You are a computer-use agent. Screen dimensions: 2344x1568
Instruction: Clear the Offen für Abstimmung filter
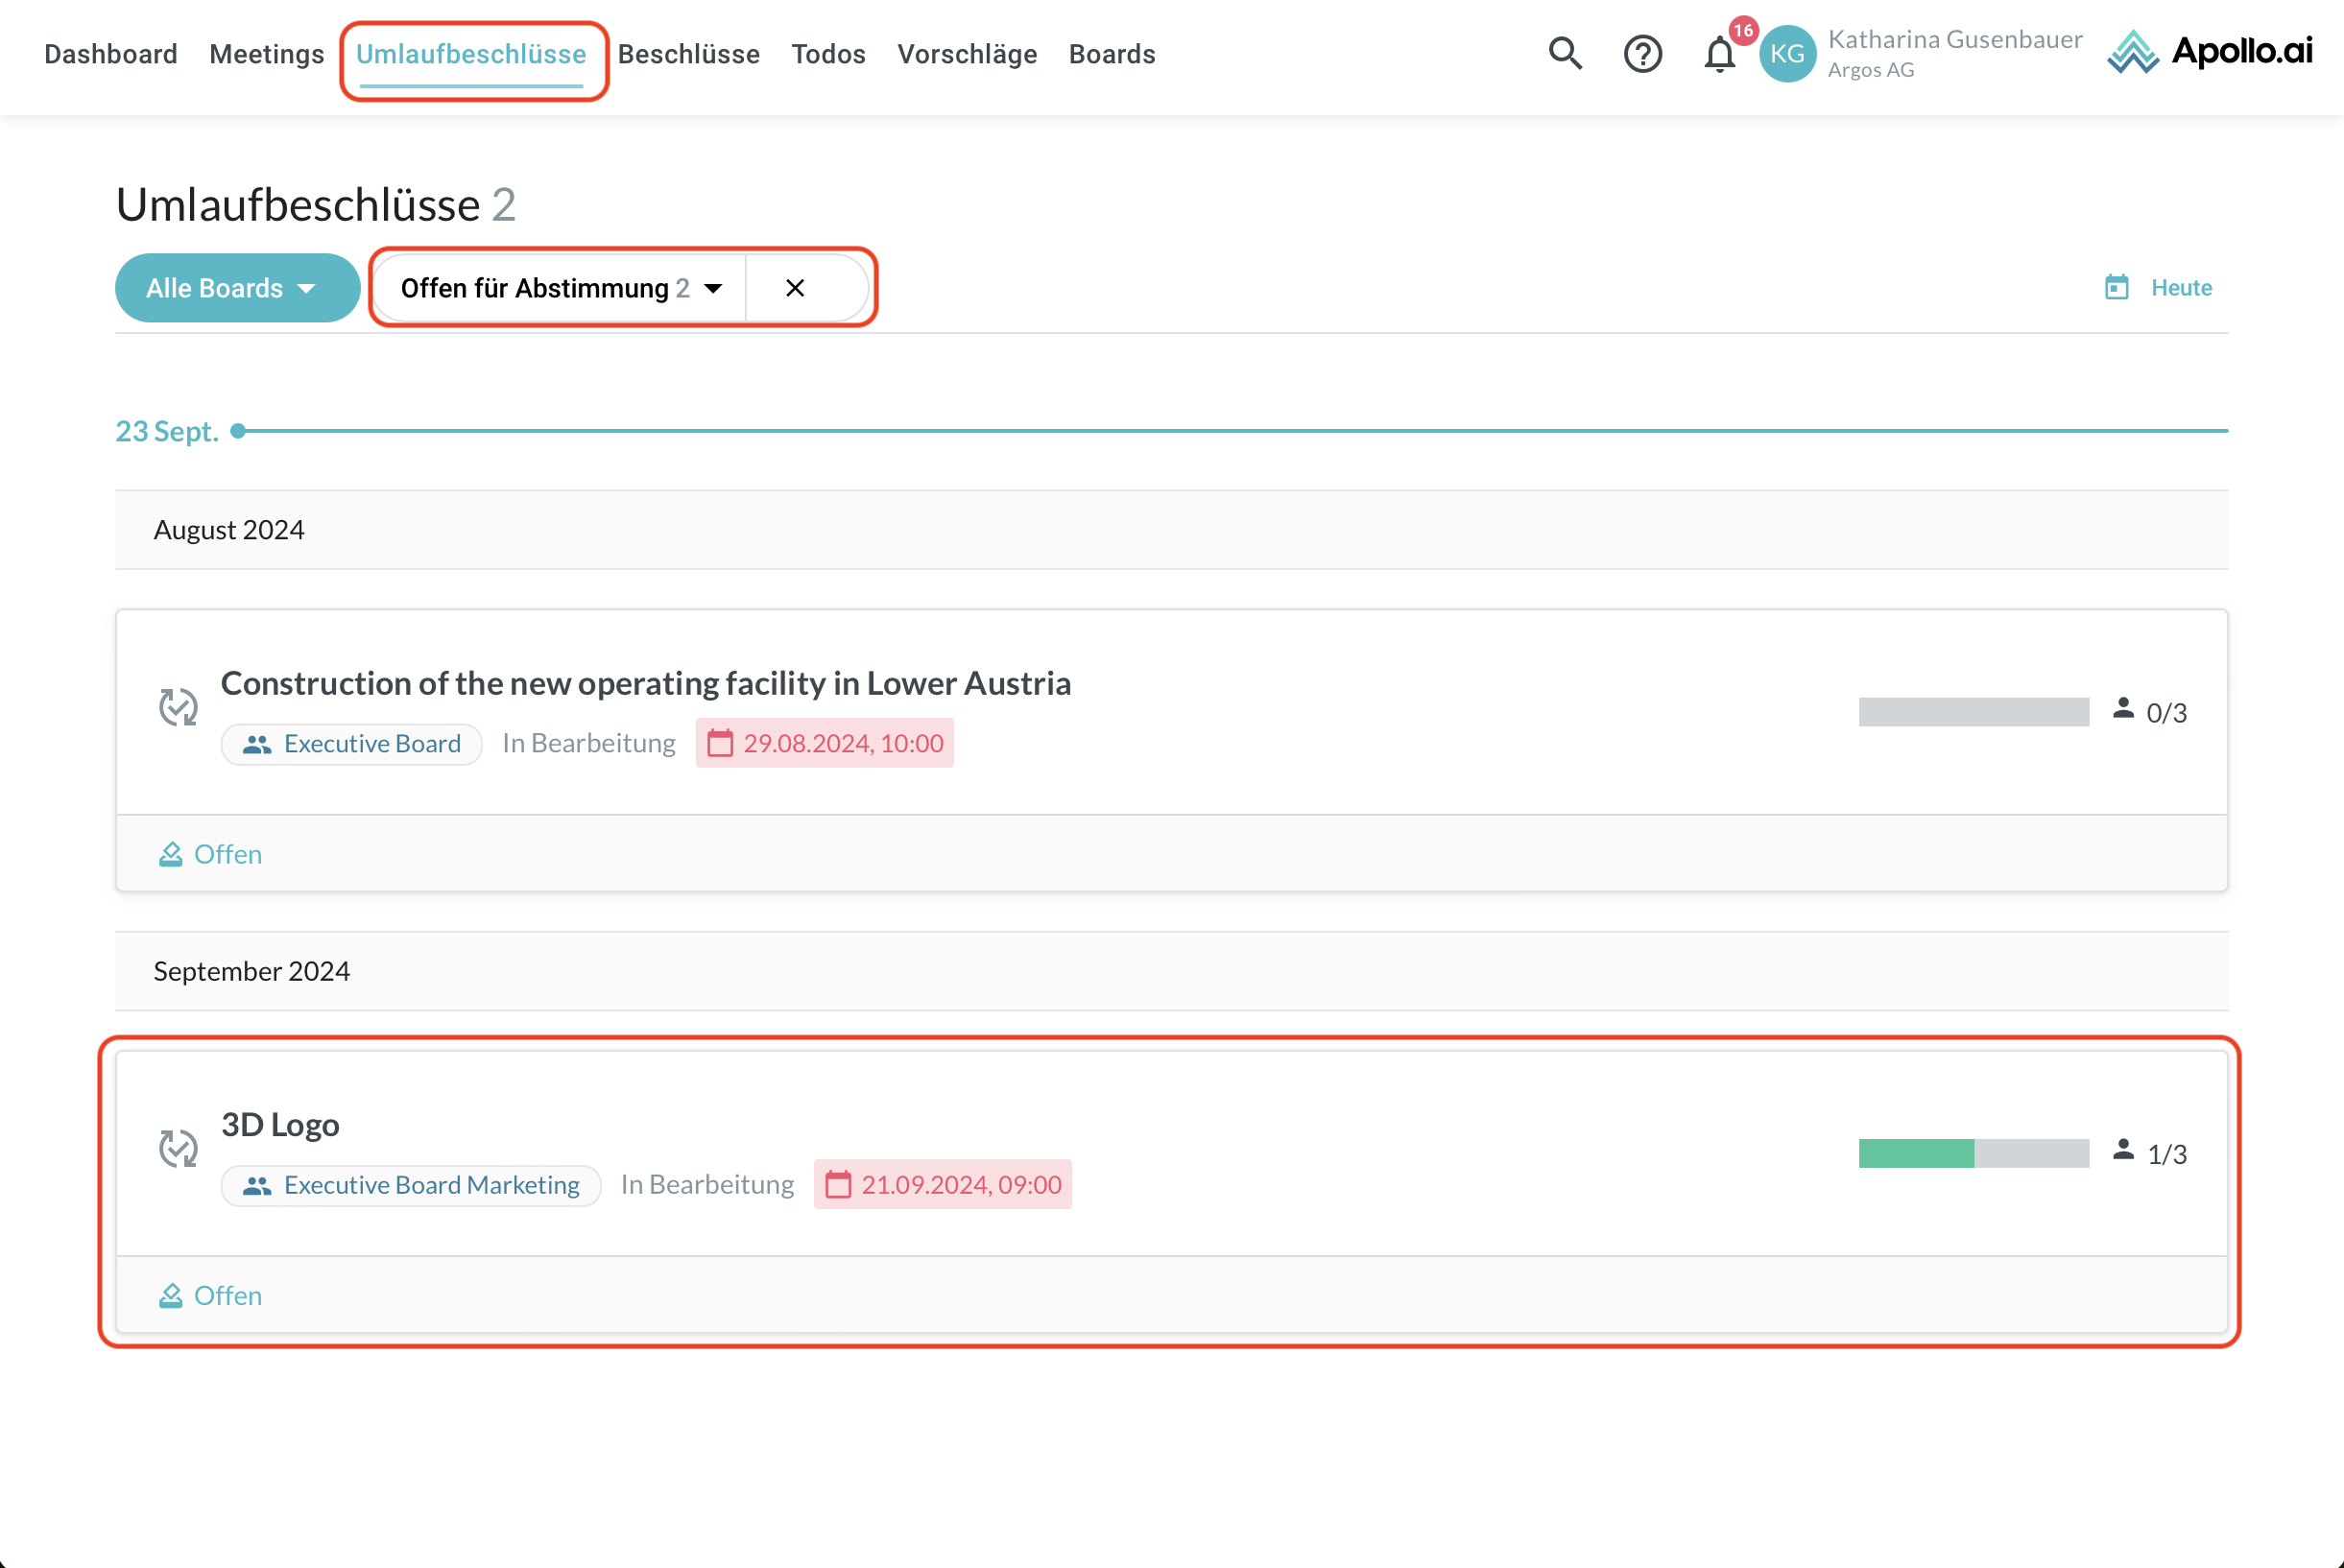(795, 288)
